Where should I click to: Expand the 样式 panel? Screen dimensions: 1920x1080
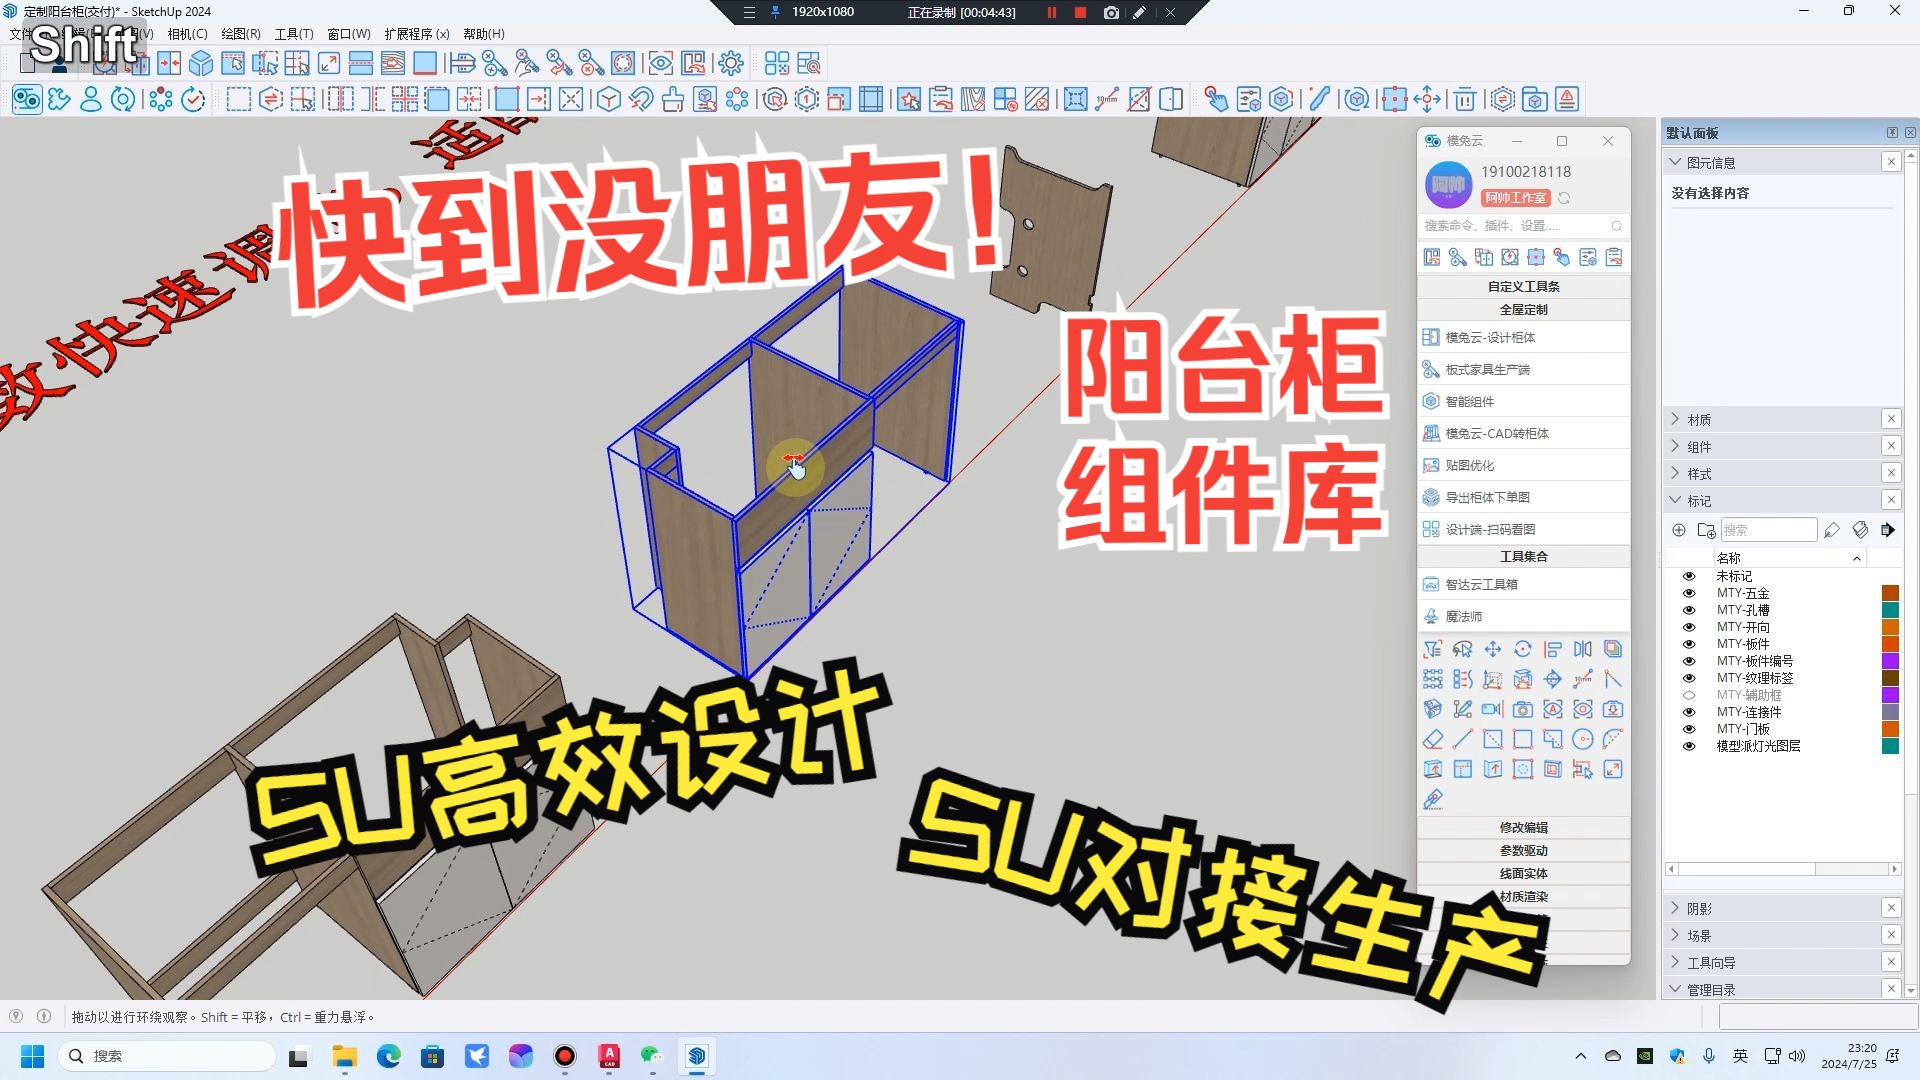click(1675, 473)
